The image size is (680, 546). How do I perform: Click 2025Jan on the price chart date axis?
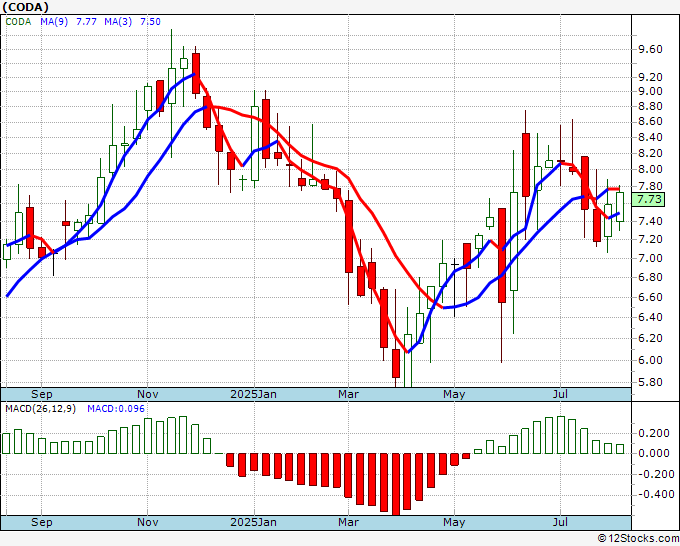[253, 394]
